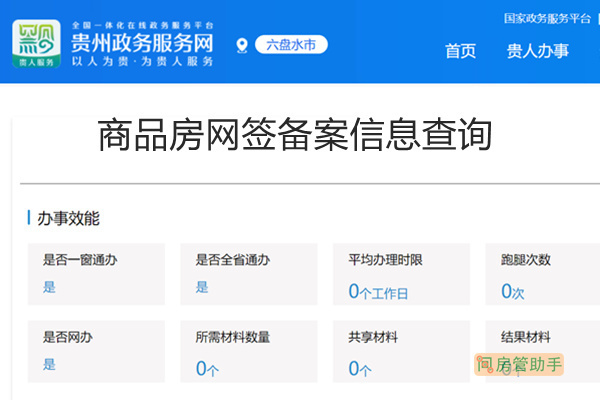
Task: Click the 全国一体化在线政务服务平台 caption
Action: 142,26
